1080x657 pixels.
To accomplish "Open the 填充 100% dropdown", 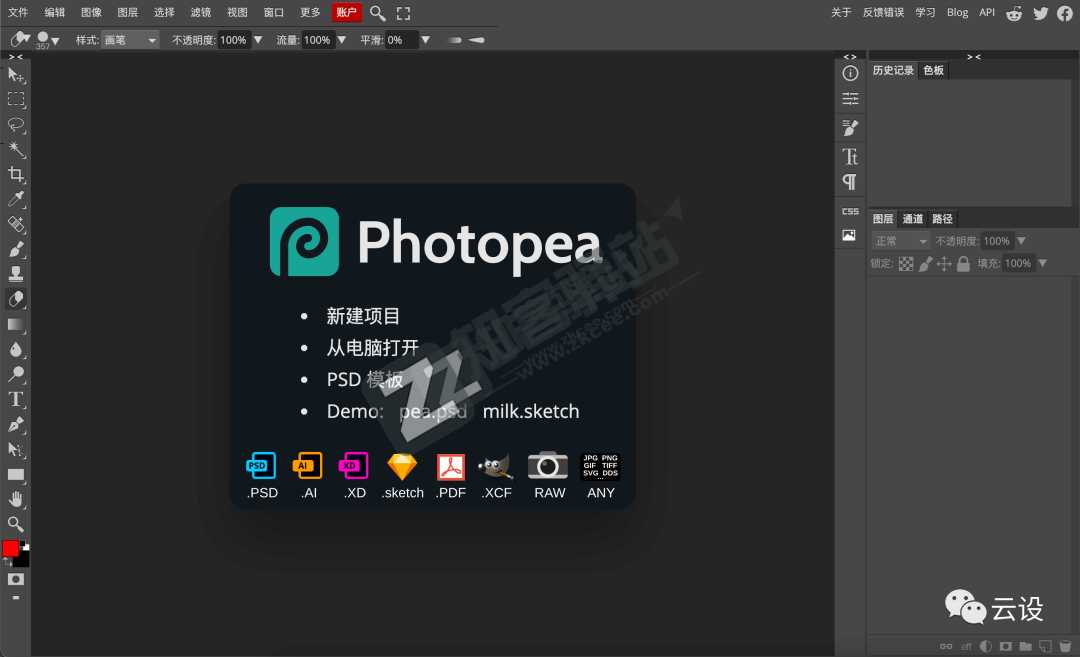I will 1042,263.
